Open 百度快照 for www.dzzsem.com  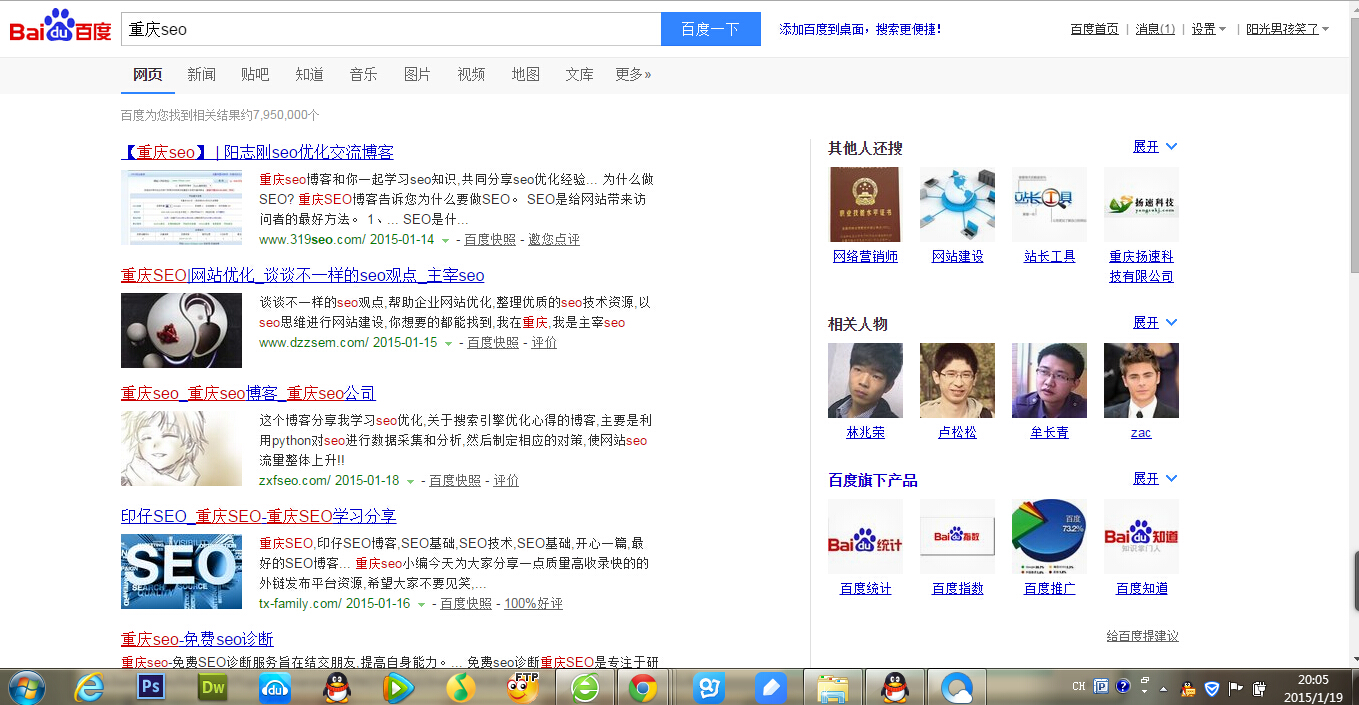[493, 343]
